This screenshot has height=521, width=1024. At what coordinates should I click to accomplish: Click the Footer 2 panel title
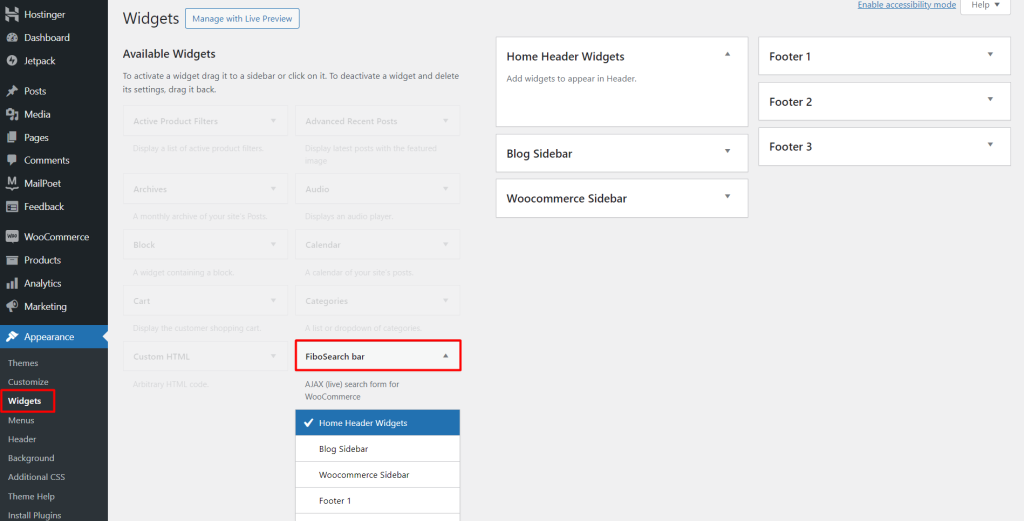click(x=791, y=102)
